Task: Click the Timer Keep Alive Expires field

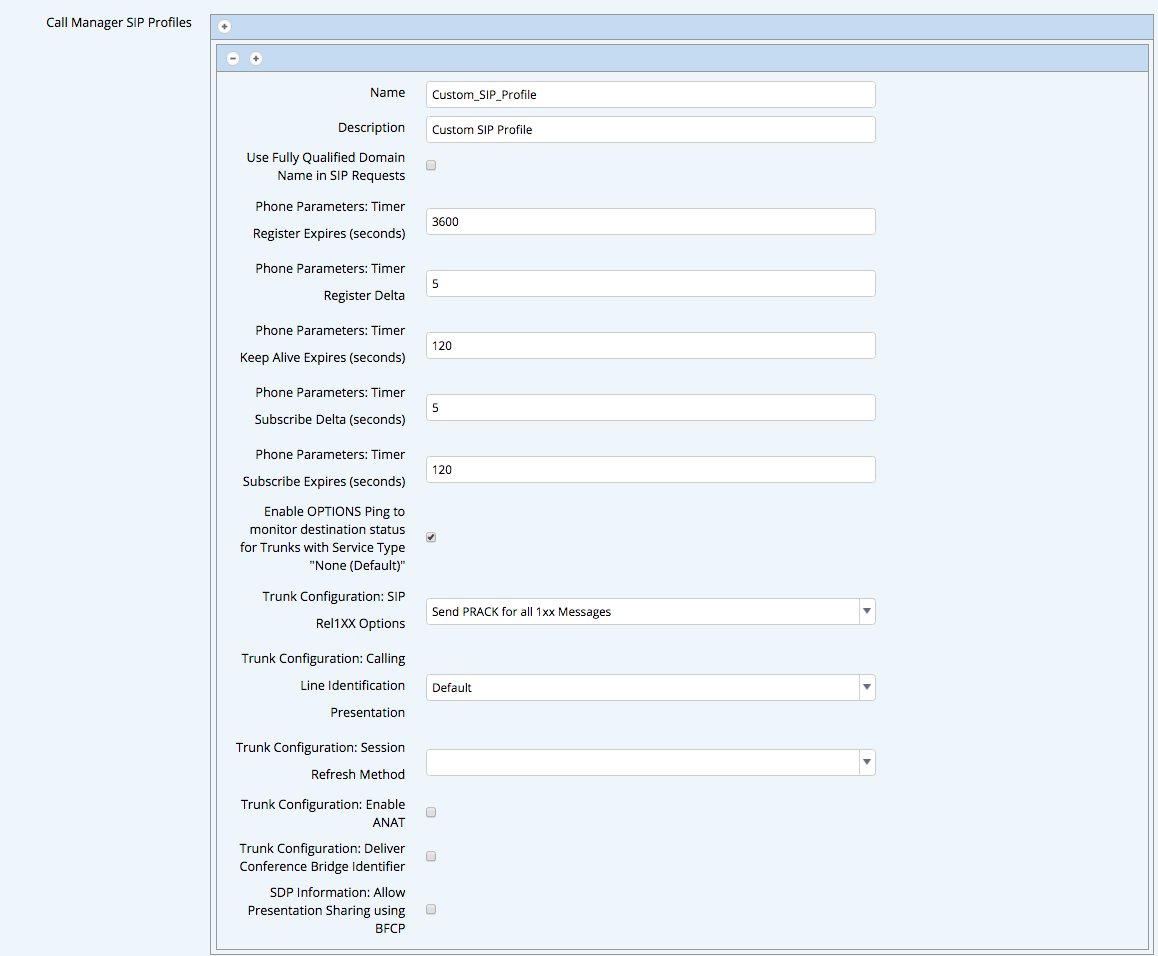Action: click(x=650, y=345)
